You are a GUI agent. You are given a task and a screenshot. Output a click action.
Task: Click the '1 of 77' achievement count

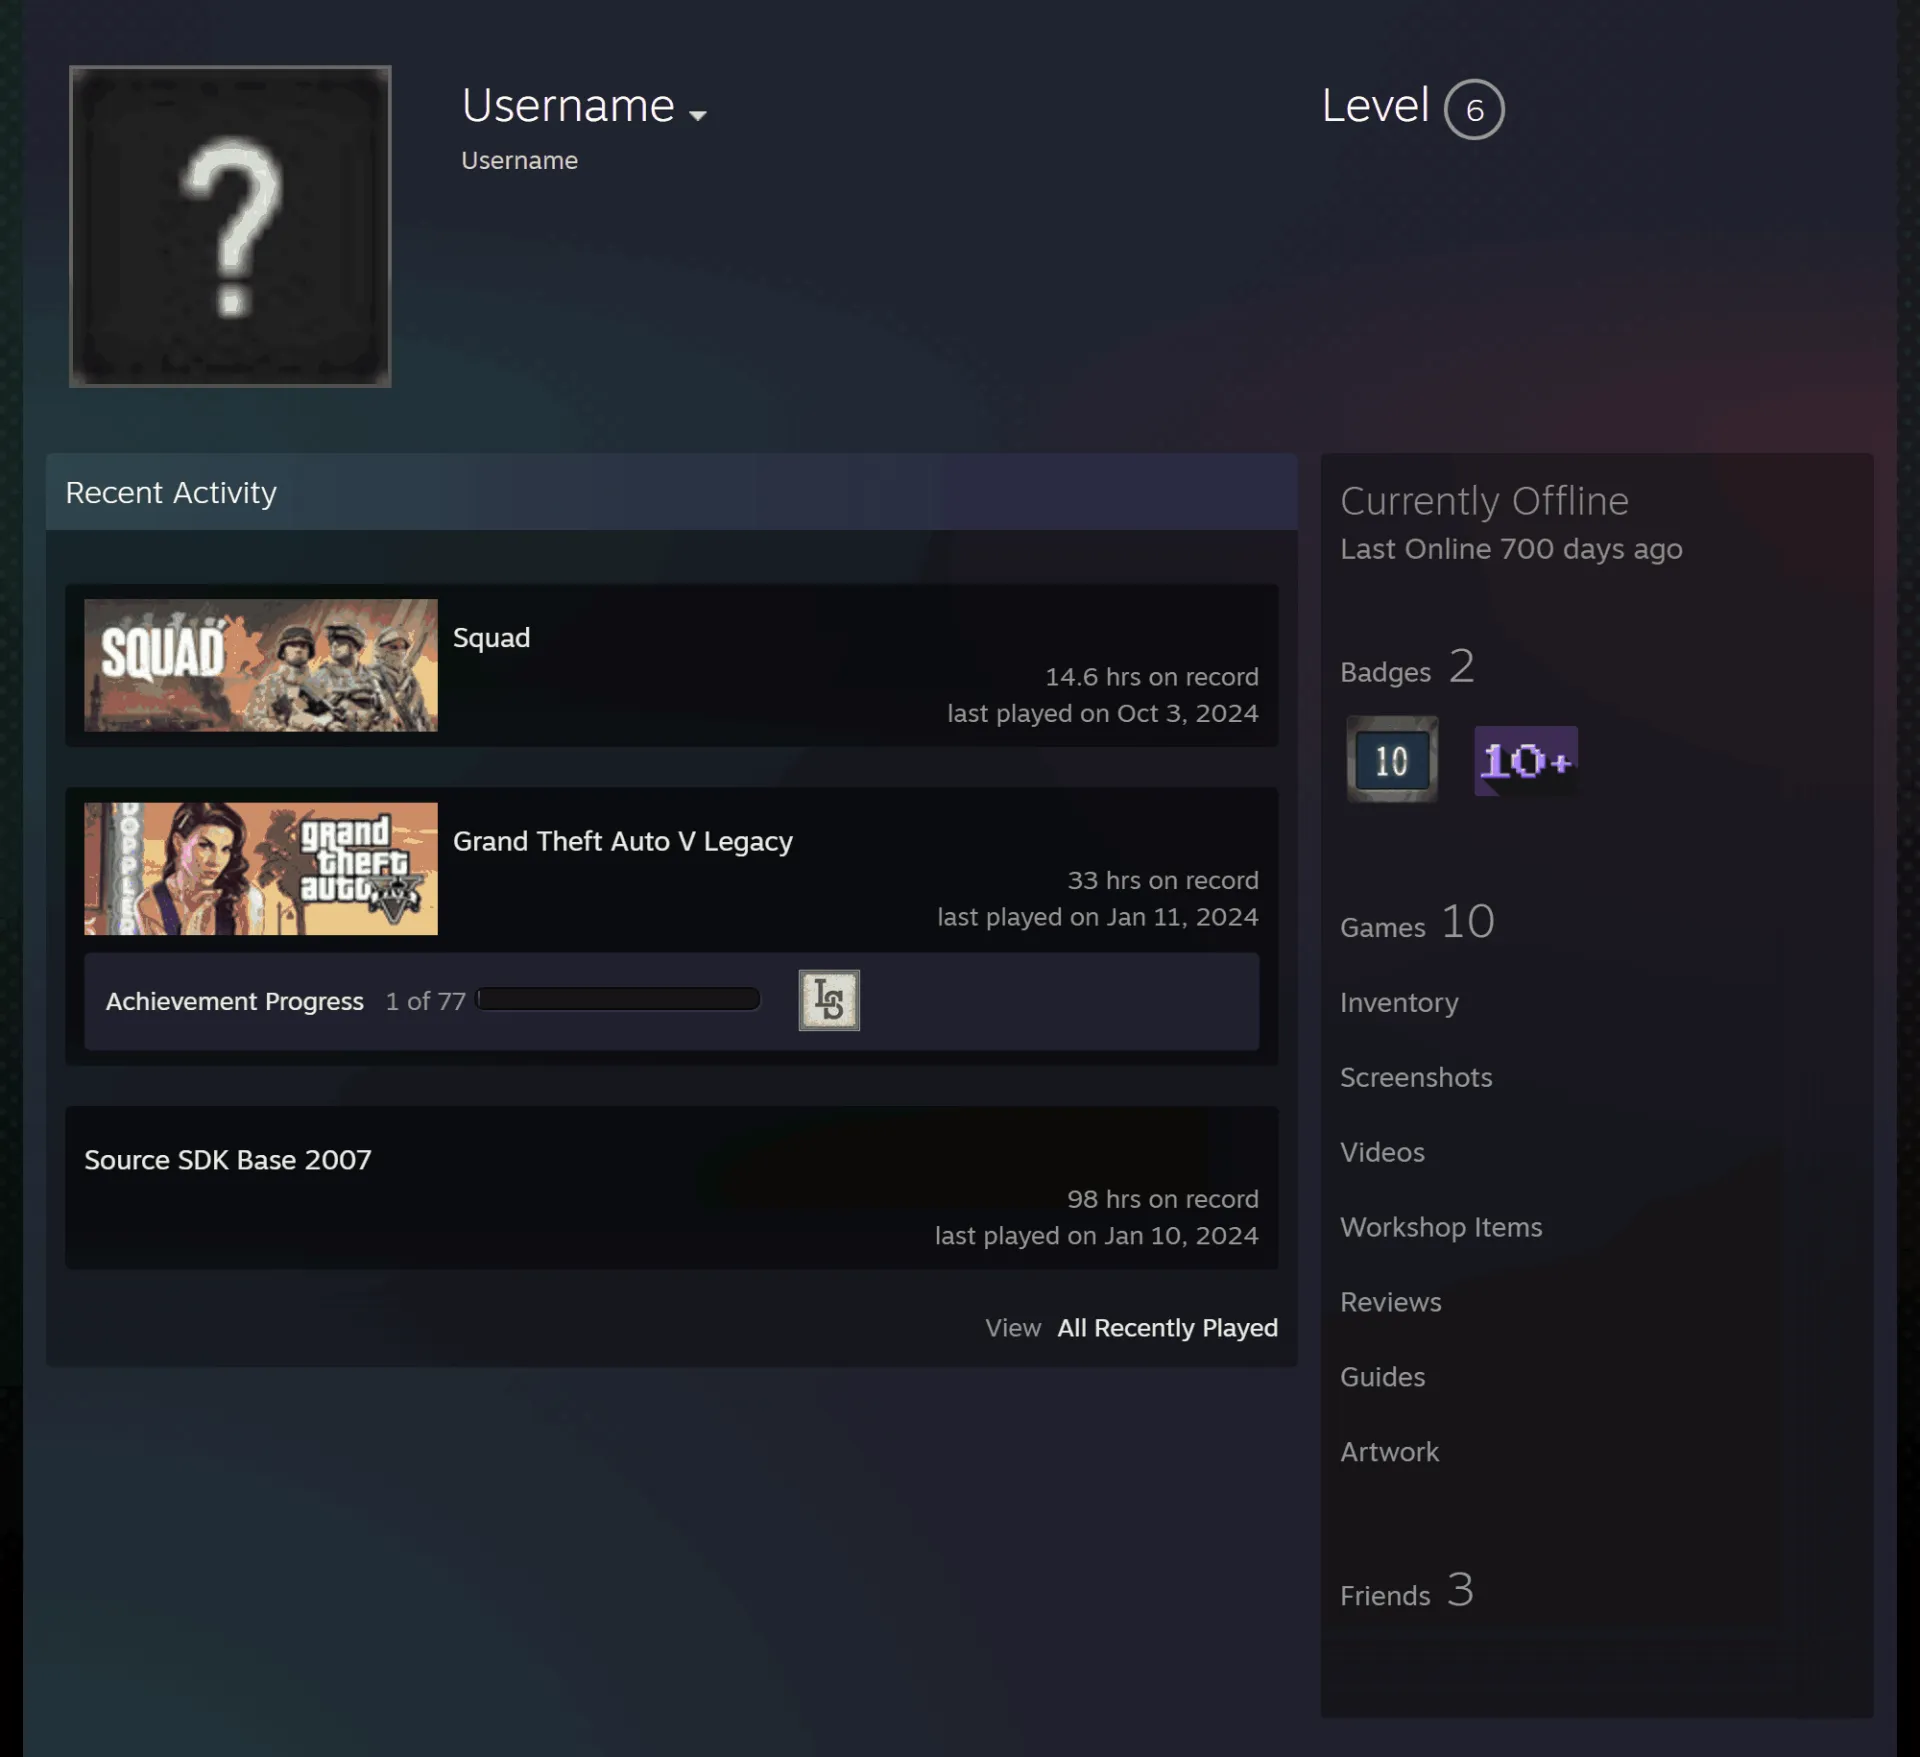tap(426, 1001)
